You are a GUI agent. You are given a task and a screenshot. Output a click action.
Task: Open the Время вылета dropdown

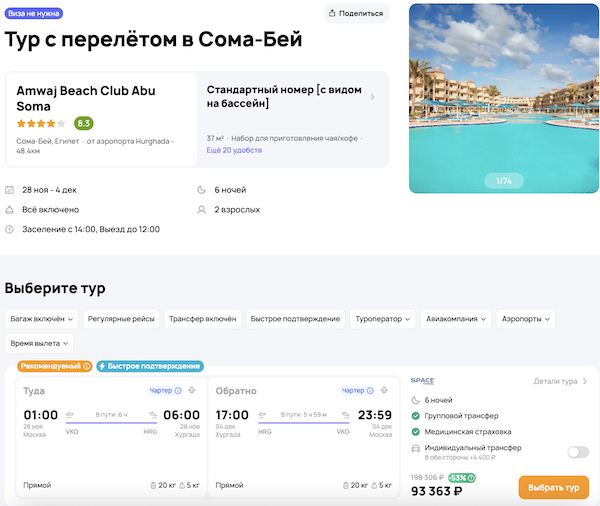pos(41,343)
